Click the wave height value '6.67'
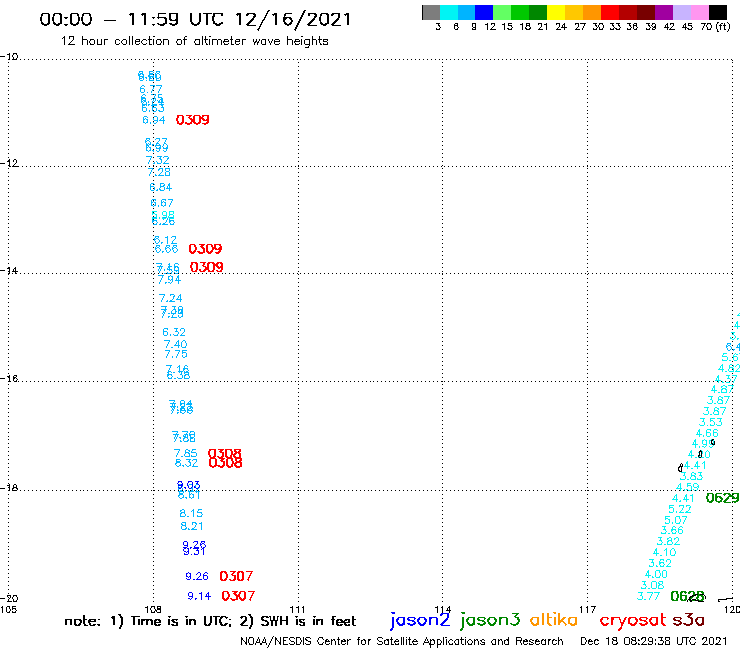The width and height of the screenshot is (740, 650). click(x=162, y=203)
